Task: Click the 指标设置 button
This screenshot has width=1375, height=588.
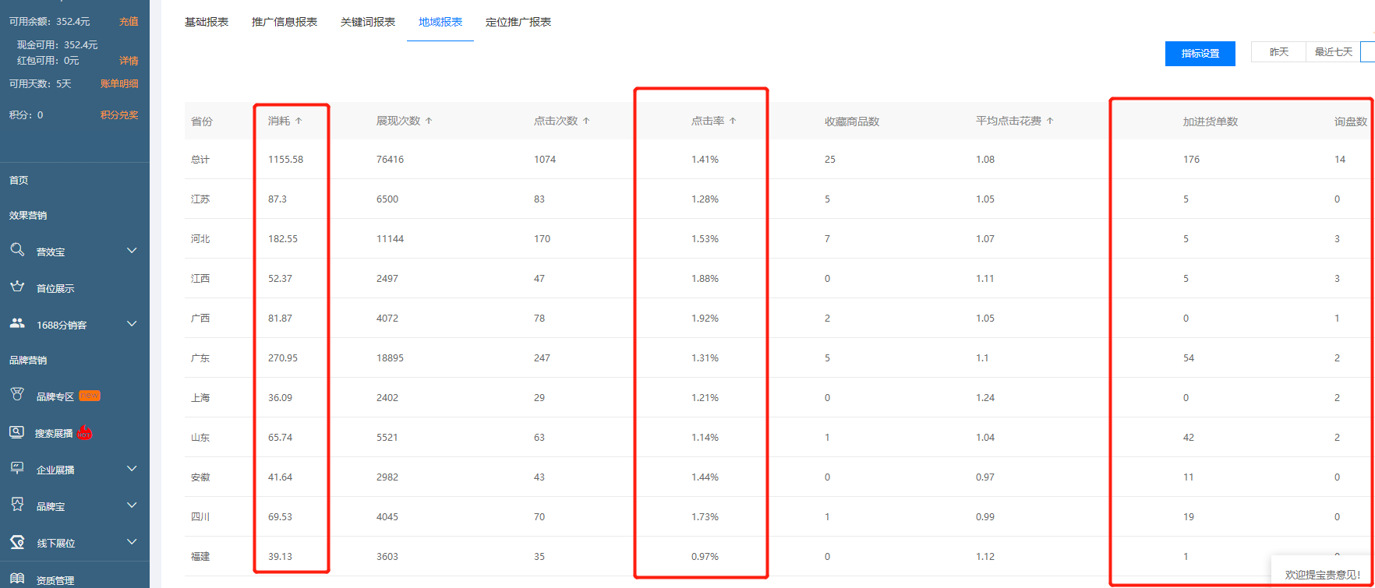Action: coord(1200,53)
